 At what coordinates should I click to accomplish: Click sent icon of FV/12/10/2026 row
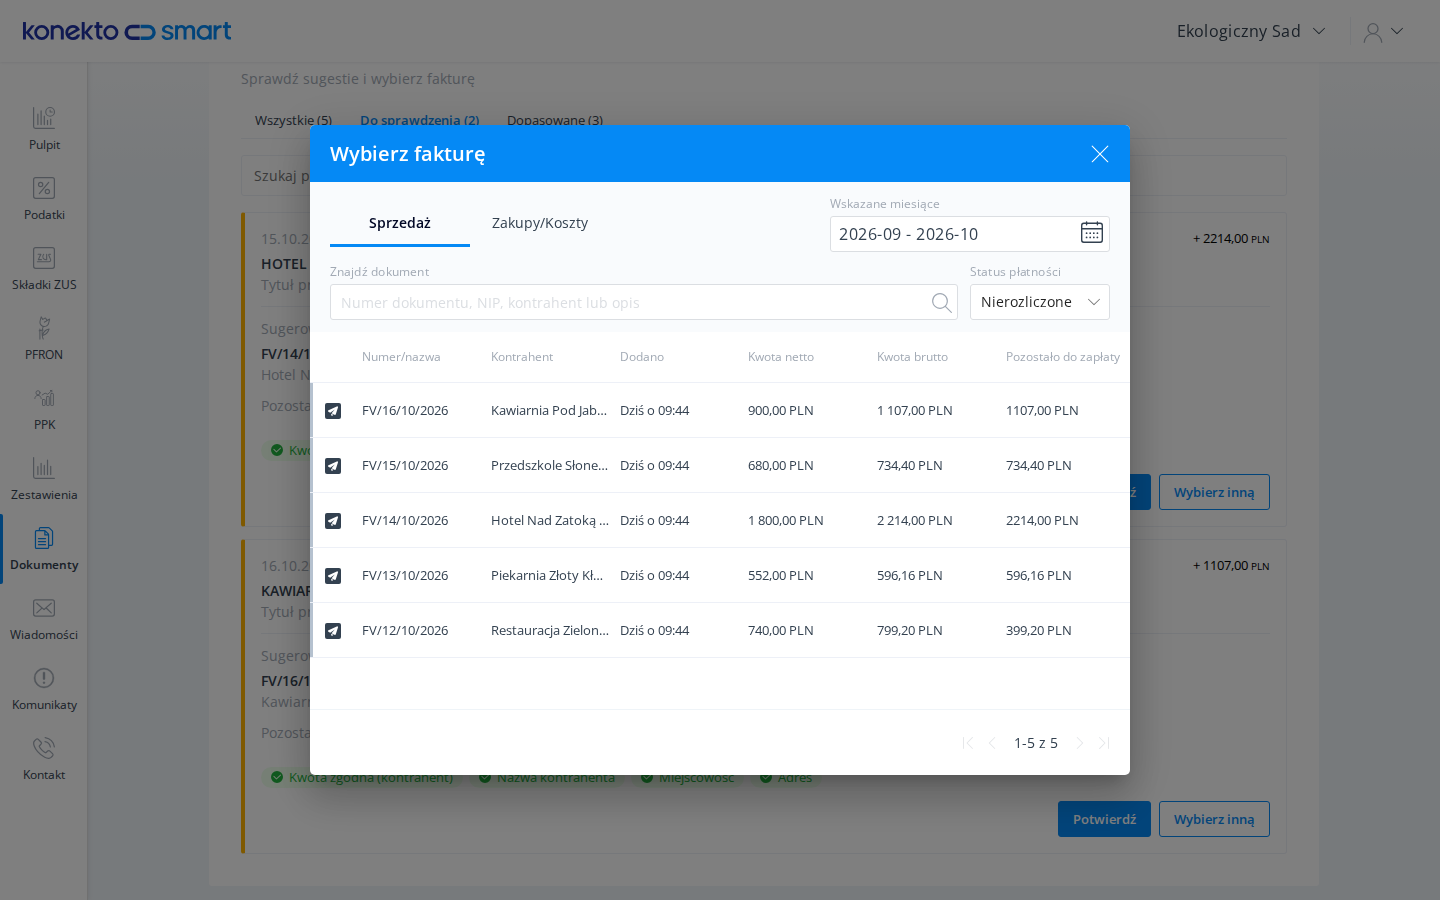point(333,631)
